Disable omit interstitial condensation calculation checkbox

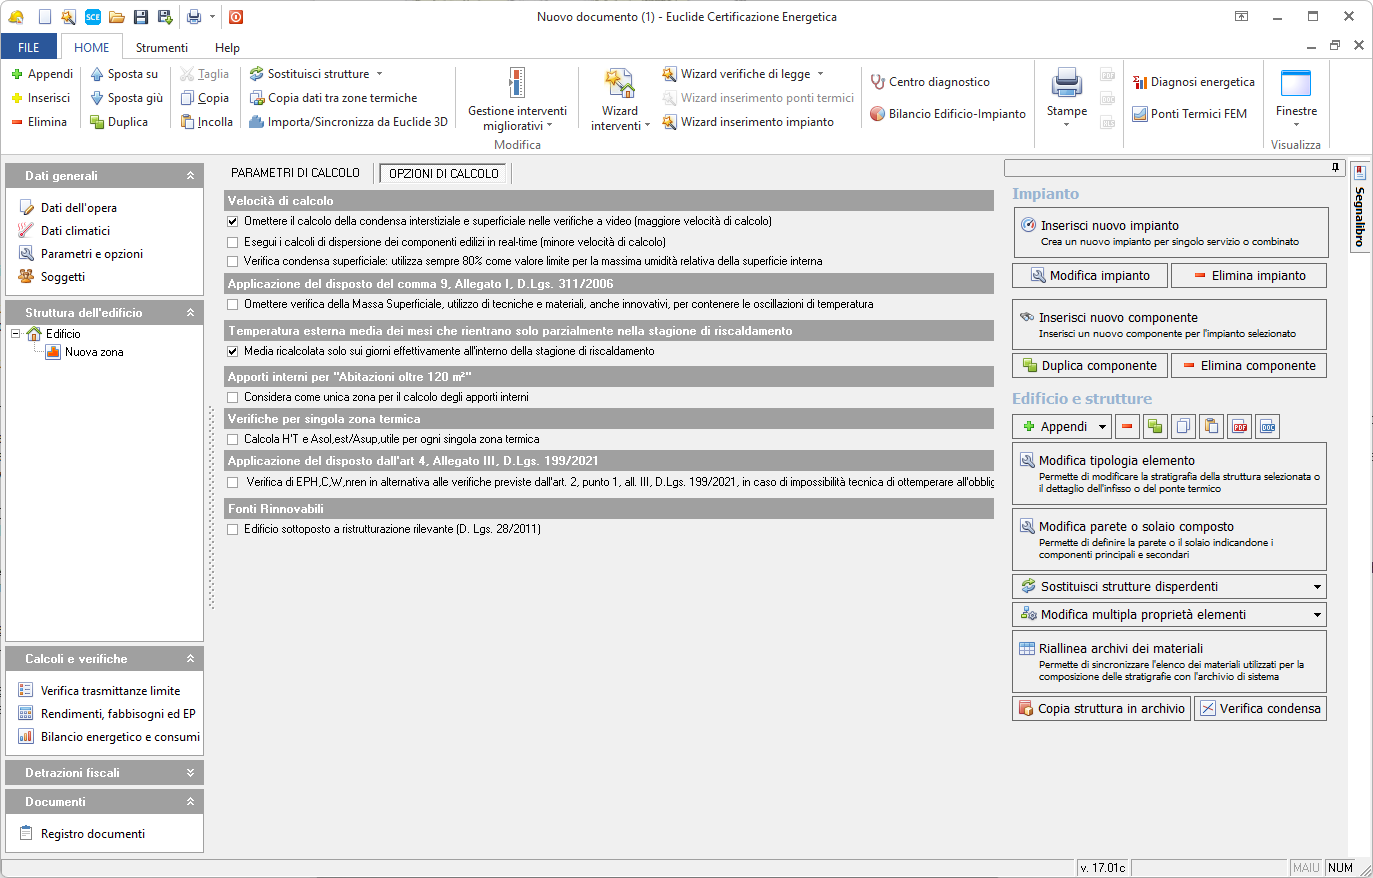click(233, 222)
